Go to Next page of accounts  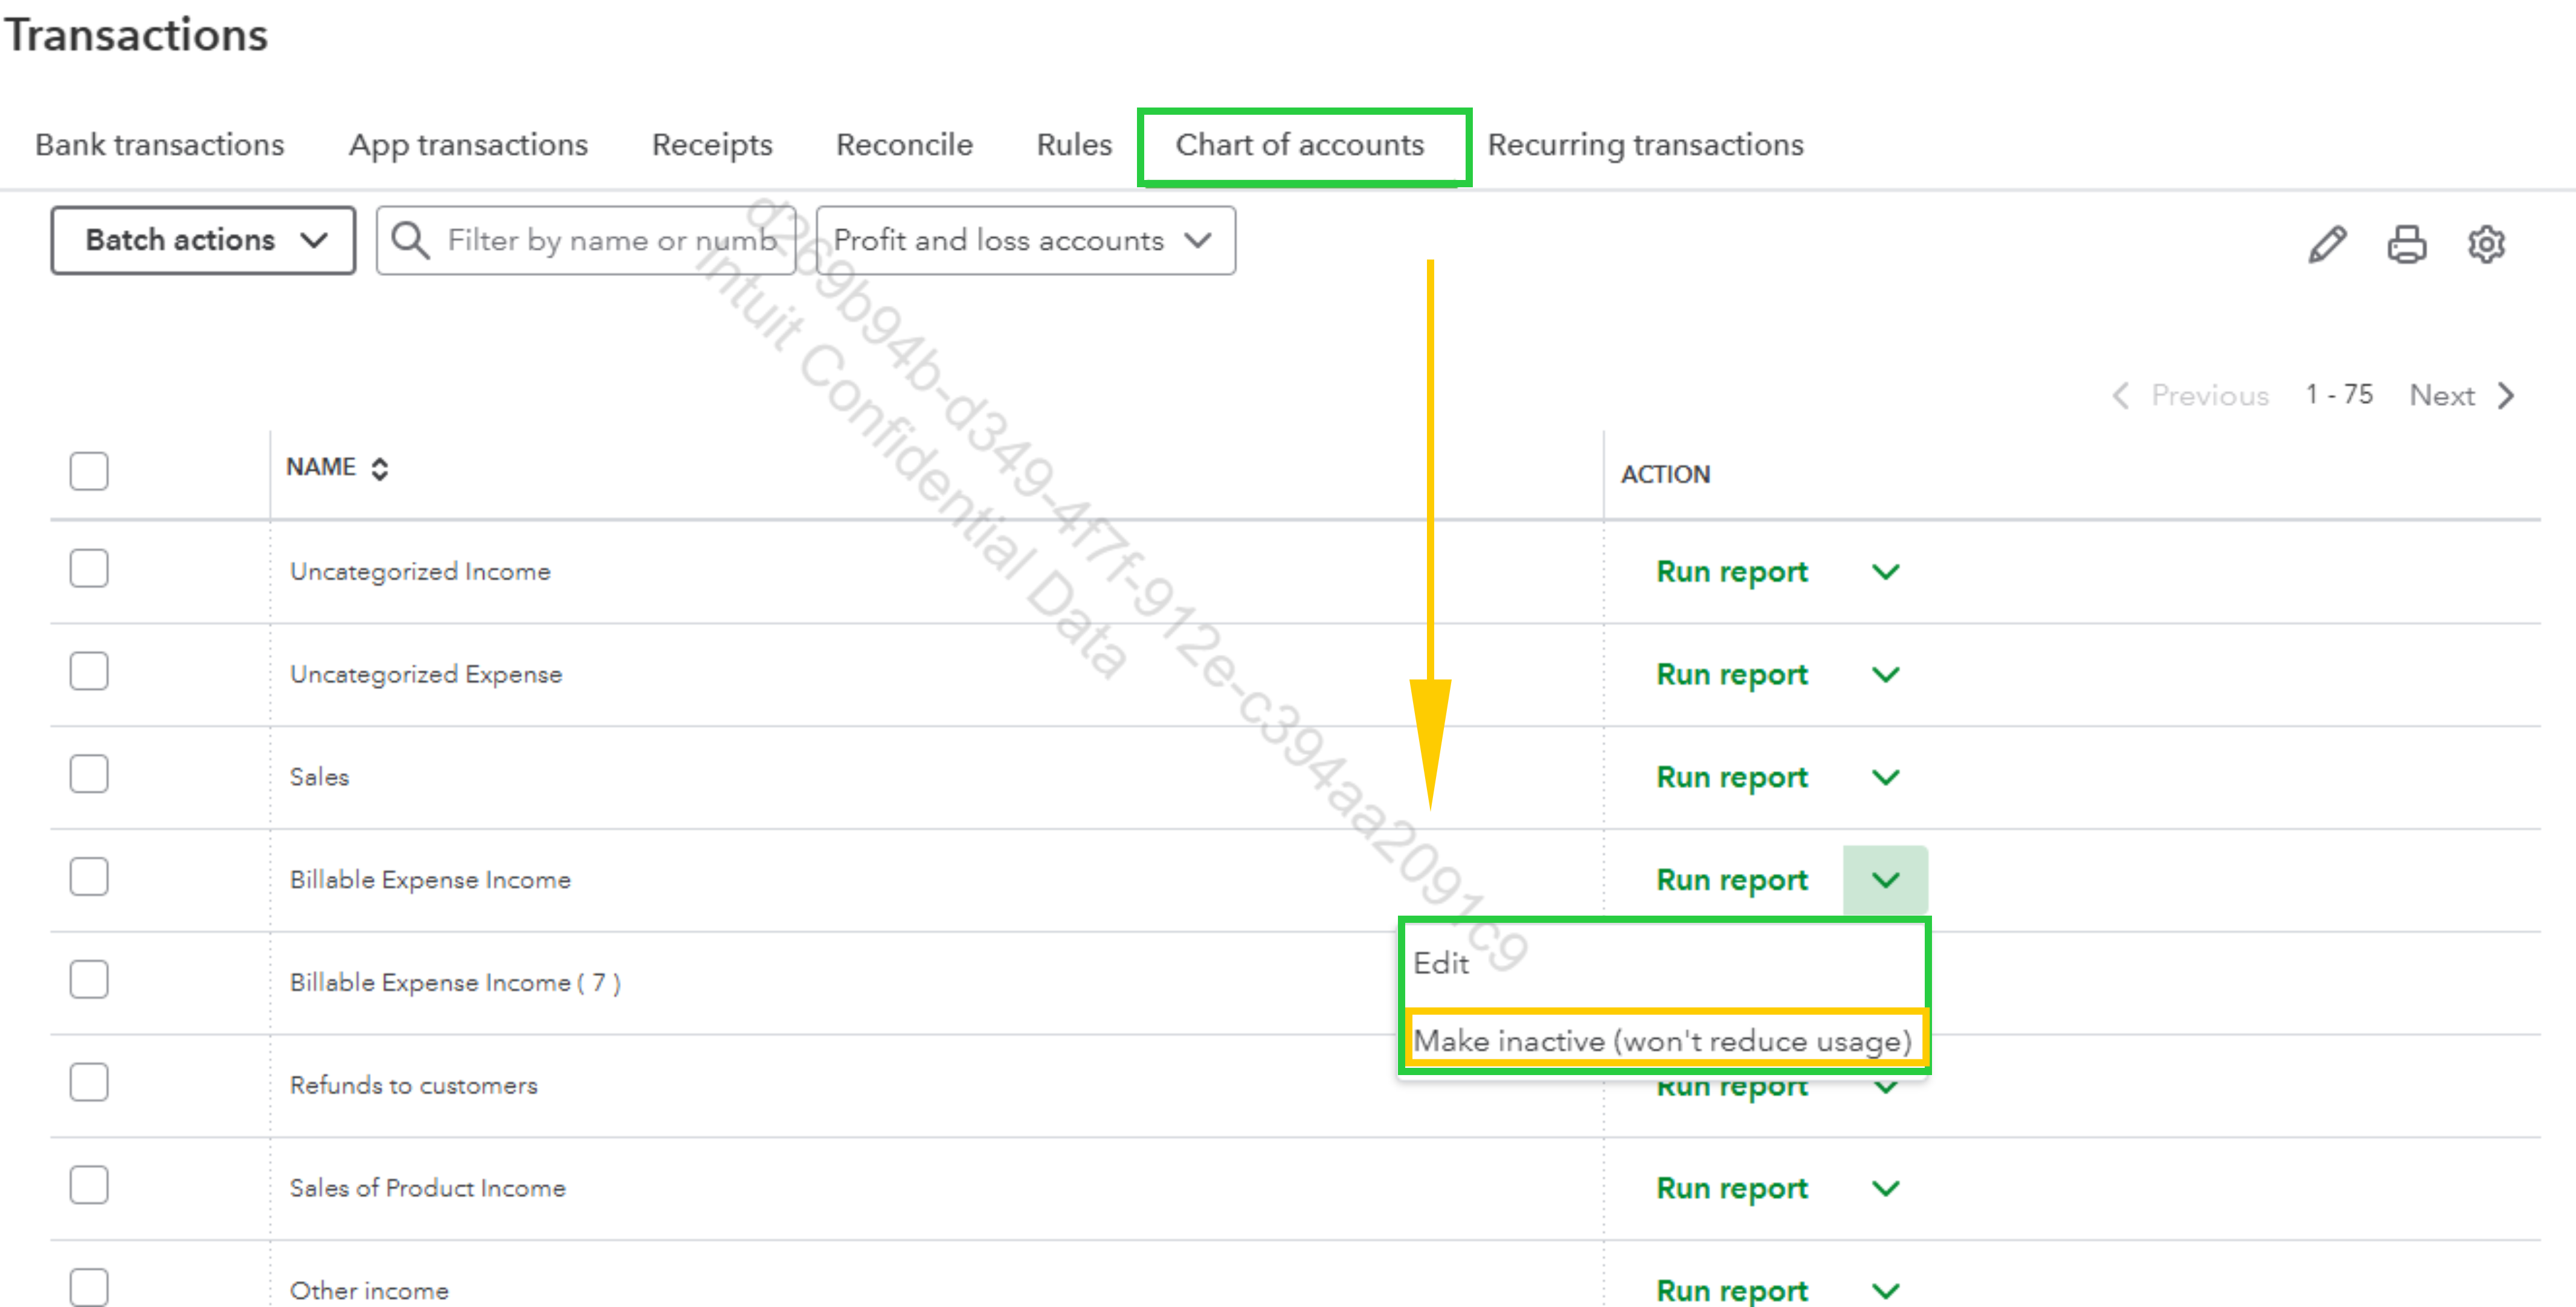point(2461,395)
